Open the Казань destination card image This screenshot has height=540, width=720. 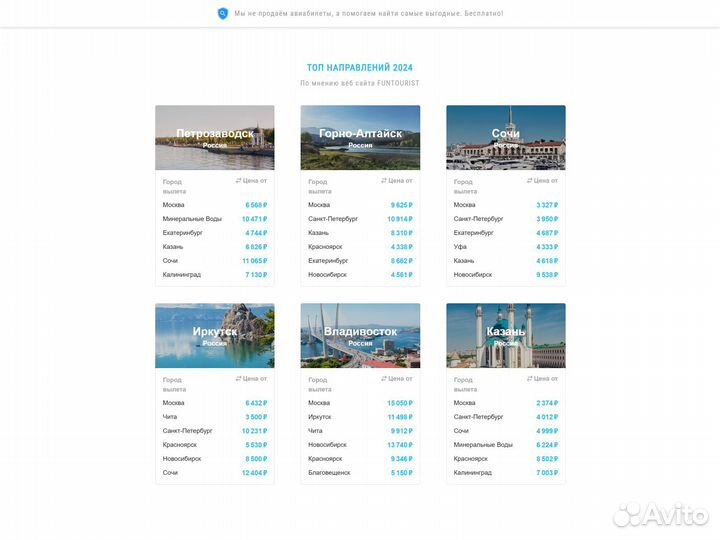click(x=505, y=336)
